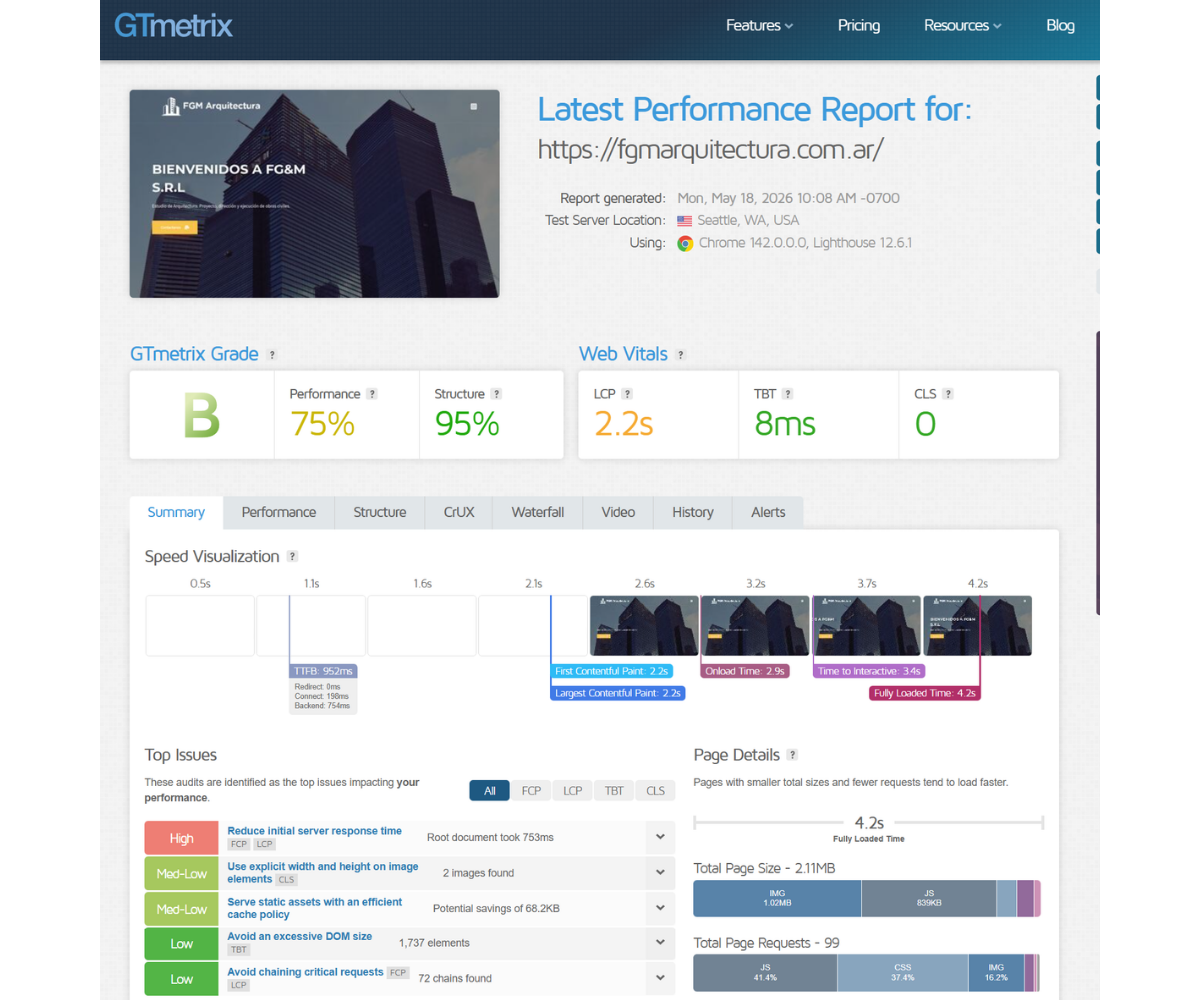Open Use explicit width and height link
The width and height of the screenshot is (1200, 1000).
pyautogui.click(x=323, y=873)
